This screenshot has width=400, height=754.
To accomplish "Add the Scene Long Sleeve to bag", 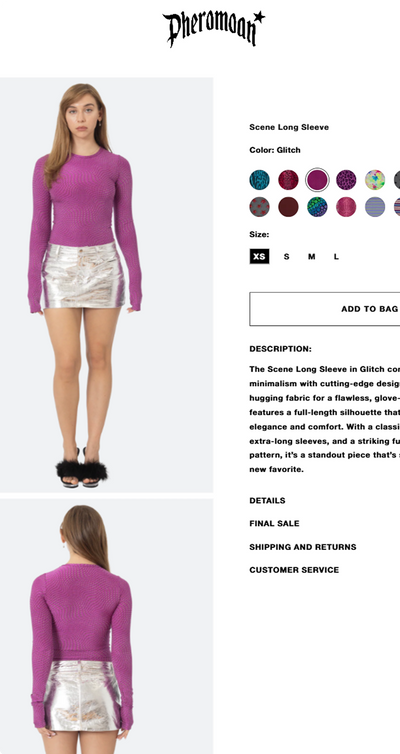I will point(325,309).
